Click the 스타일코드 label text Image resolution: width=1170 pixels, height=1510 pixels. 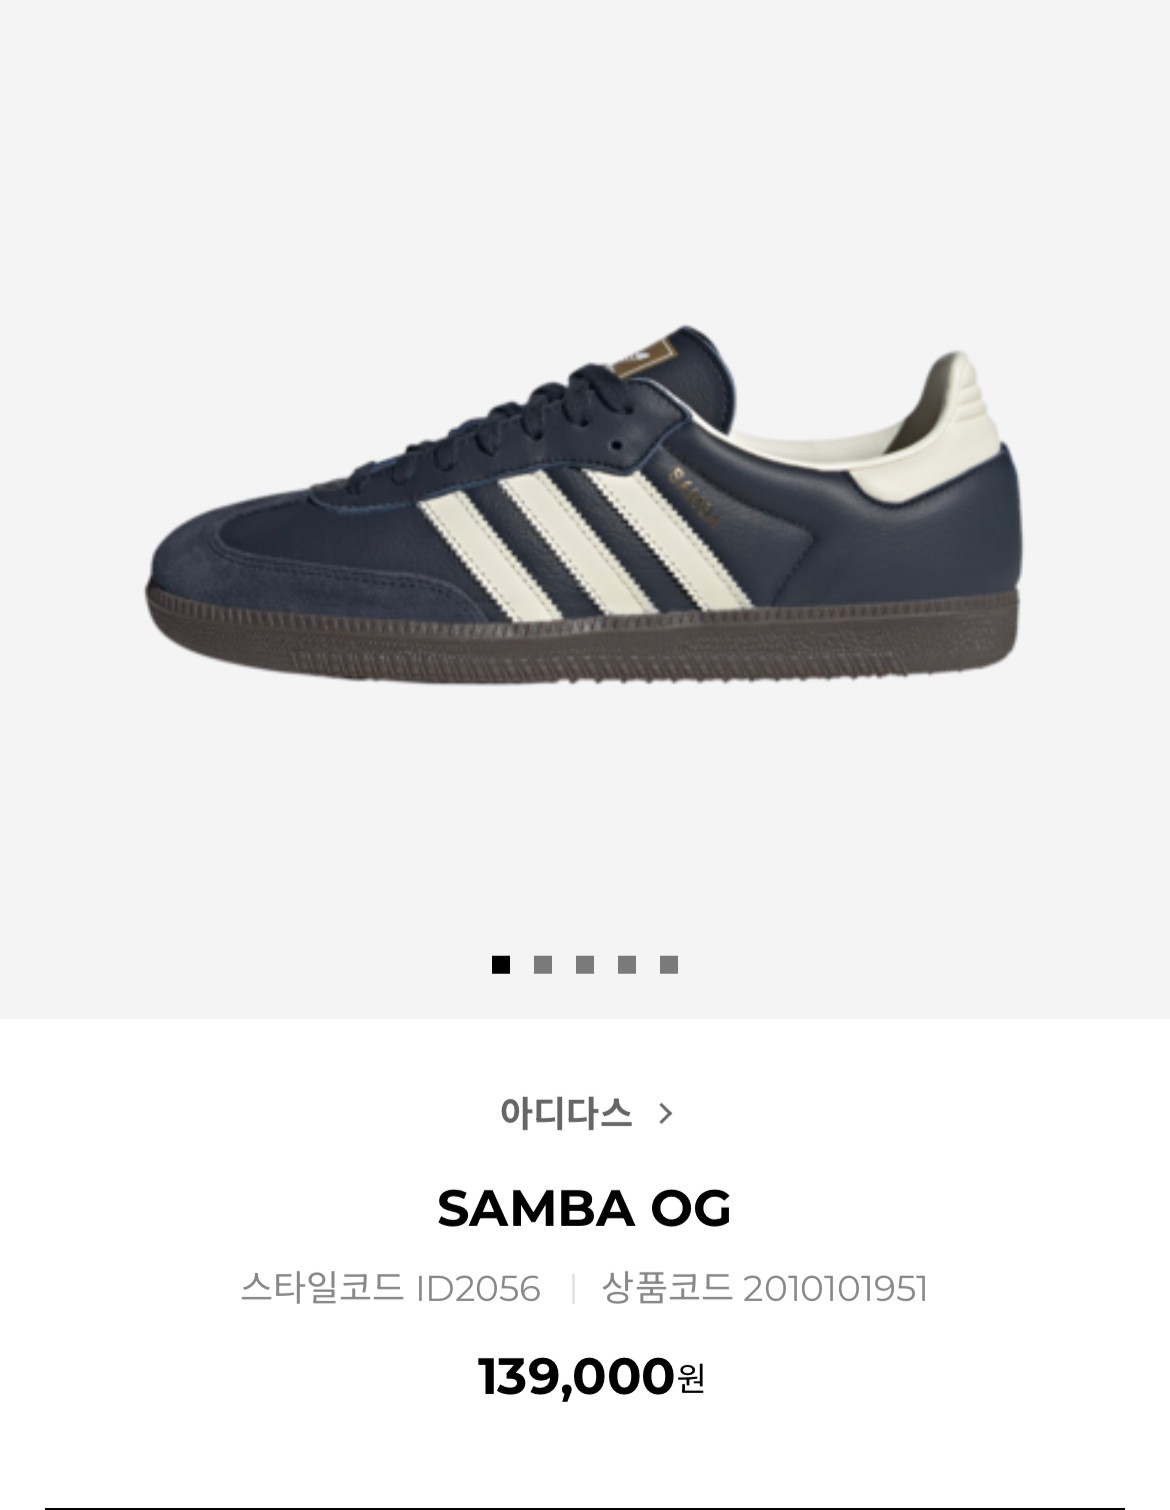322,1288
